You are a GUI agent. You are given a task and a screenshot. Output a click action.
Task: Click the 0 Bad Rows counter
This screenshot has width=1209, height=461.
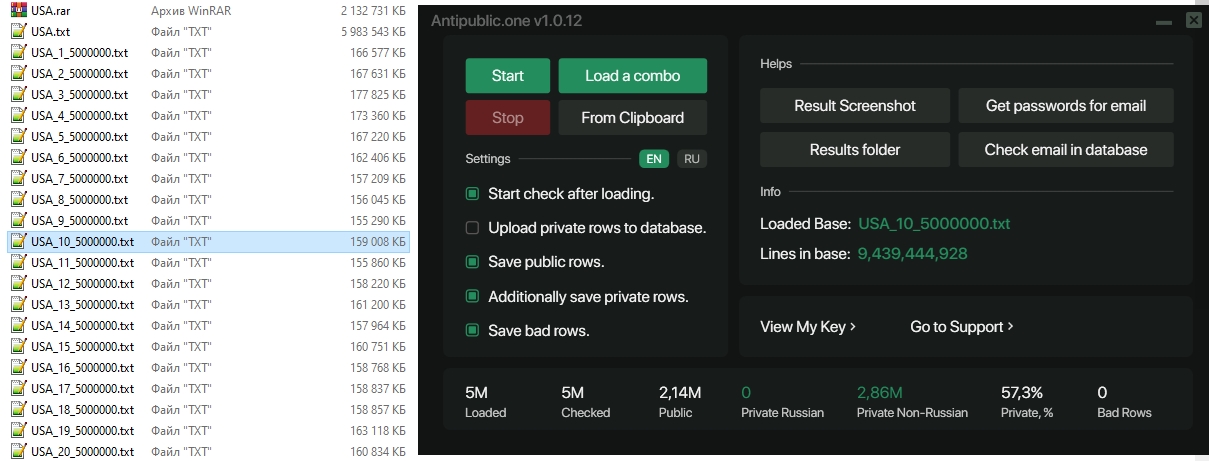pos(1102,393)
